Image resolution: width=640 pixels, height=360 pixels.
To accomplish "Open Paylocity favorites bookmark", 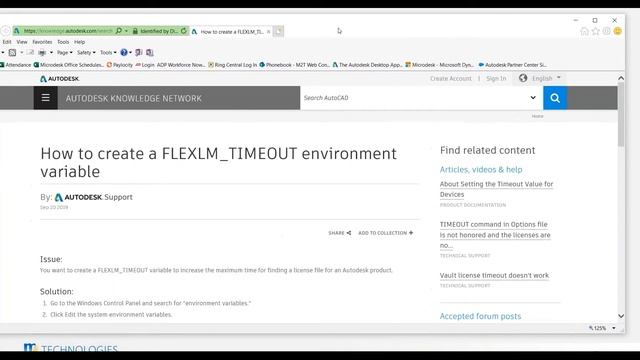I will (120, 65).
